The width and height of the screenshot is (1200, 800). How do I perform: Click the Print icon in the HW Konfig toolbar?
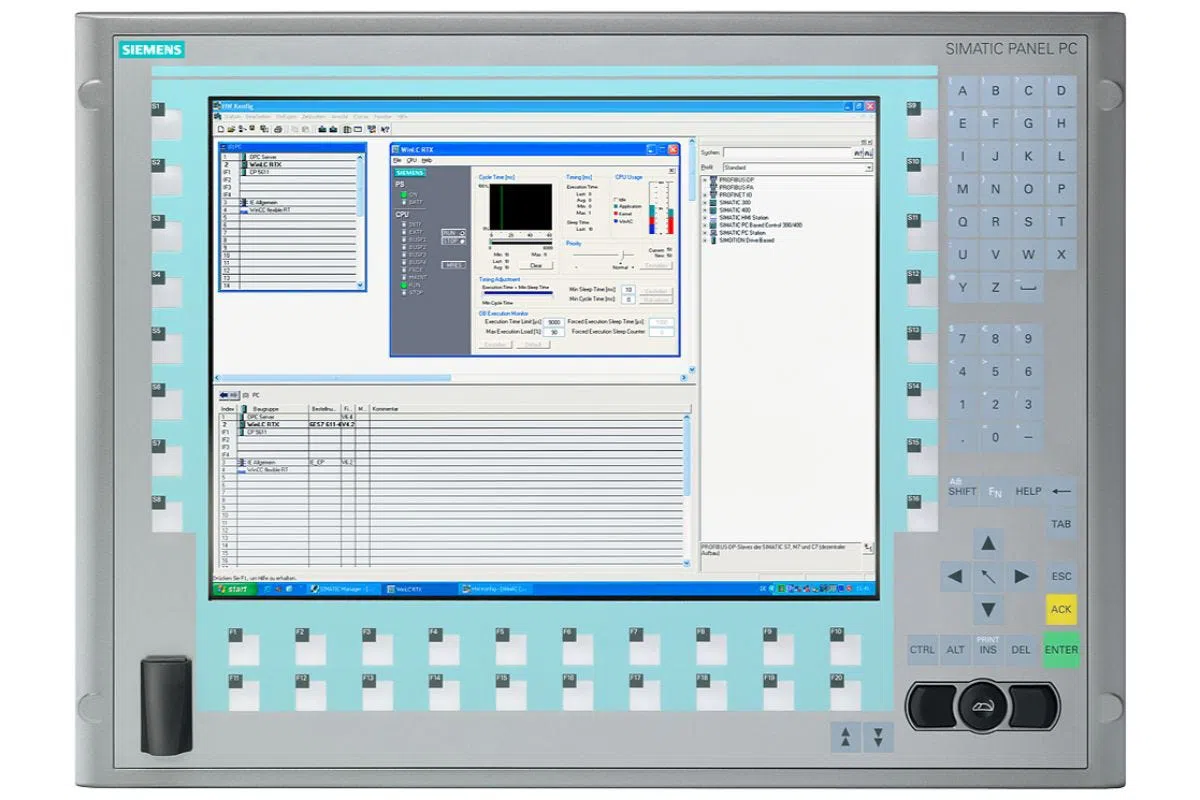(278, 128)
